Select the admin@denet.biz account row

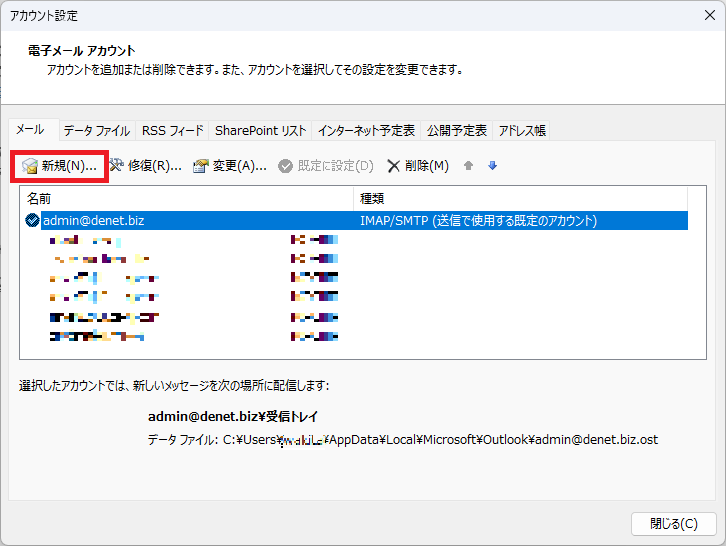pos(356,220)
